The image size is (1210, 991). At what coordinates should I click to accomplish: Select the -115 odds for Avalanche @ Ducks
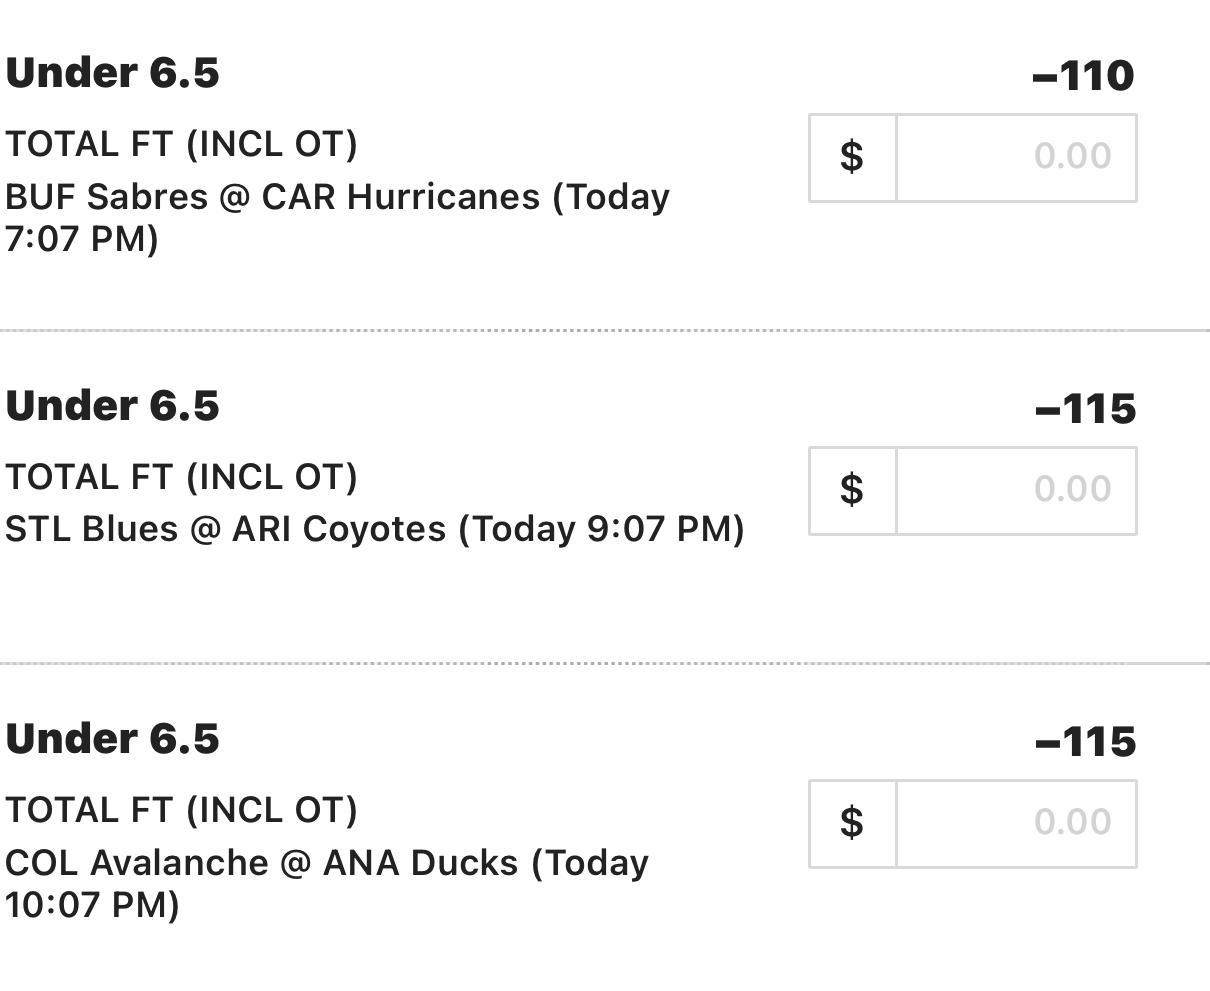(1086, 742)
